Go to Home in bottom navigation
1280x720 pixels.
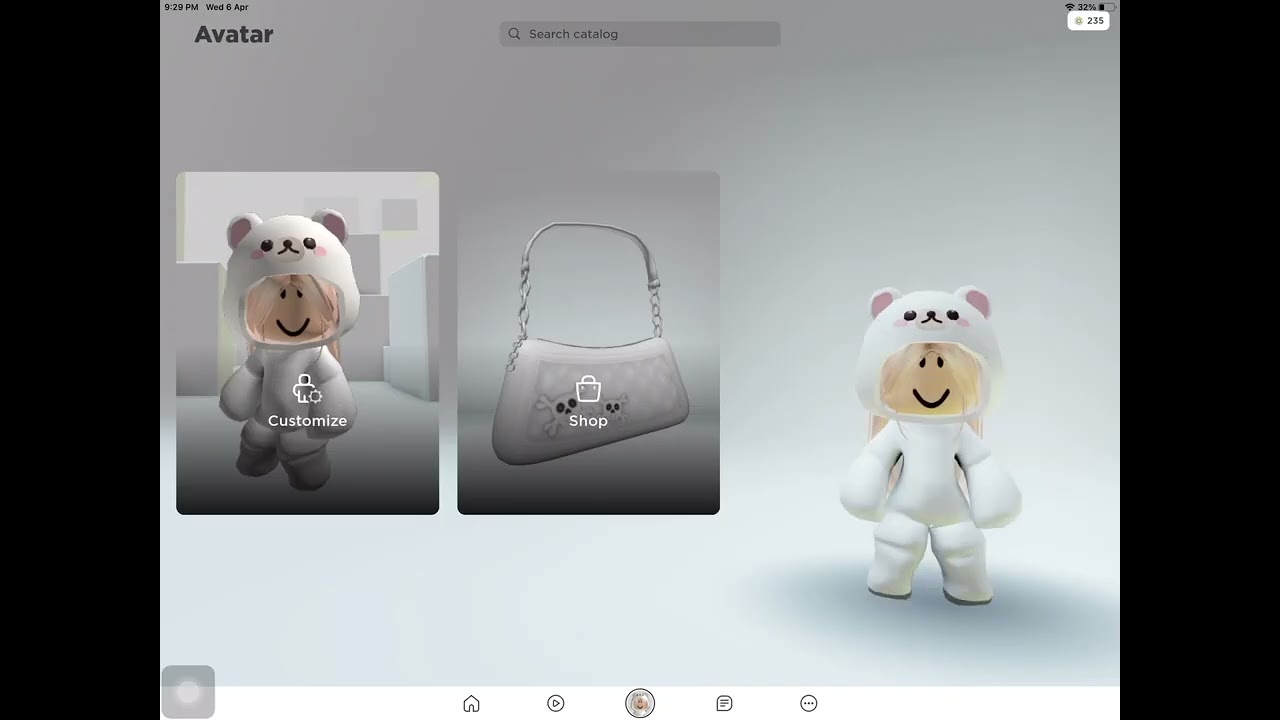click(x=471, y=704)
